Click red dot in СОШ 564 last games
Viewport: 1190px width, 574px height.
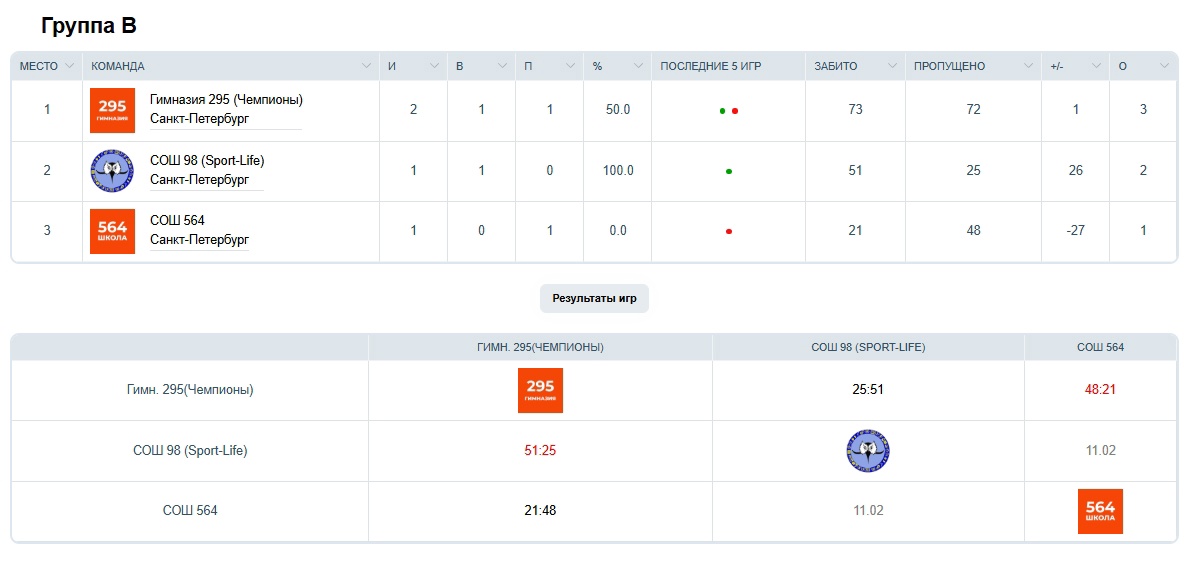(729, 232)
